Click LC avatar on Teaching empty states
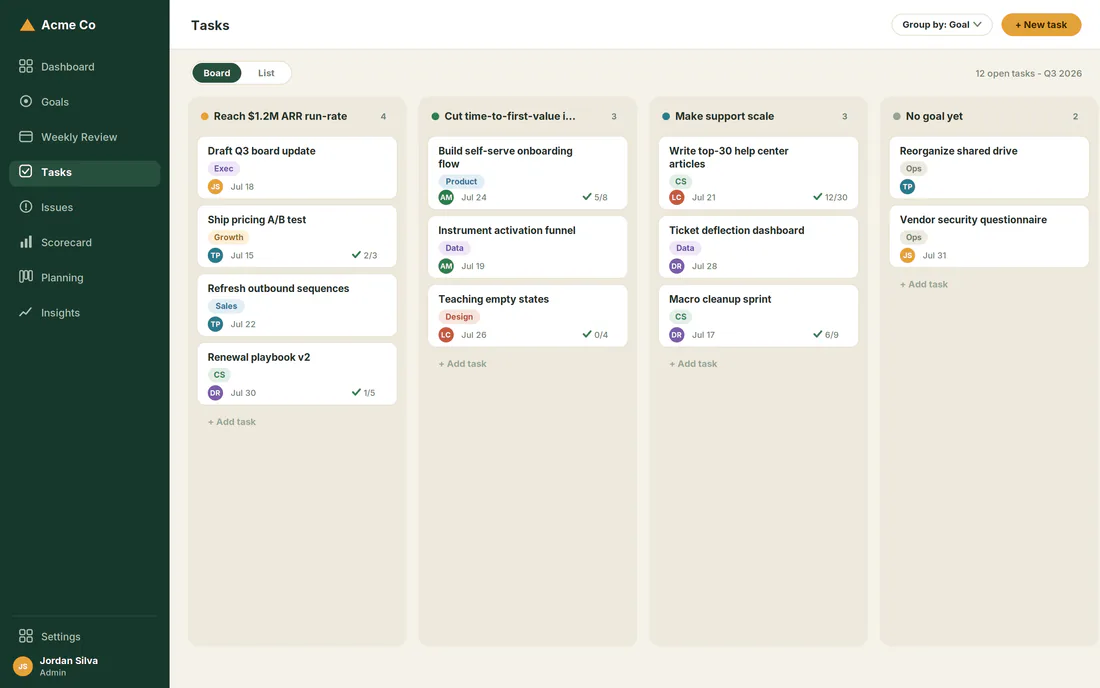The width and height of the screenshot is (1100, 688). click(446, 335)
